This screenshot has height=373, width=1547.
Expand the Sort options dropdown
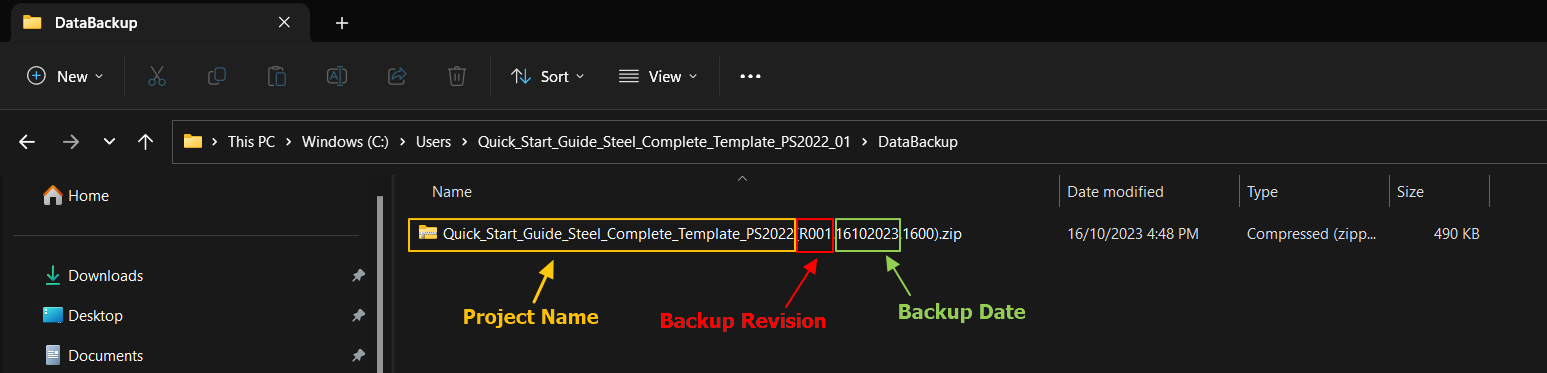[548, 76]
